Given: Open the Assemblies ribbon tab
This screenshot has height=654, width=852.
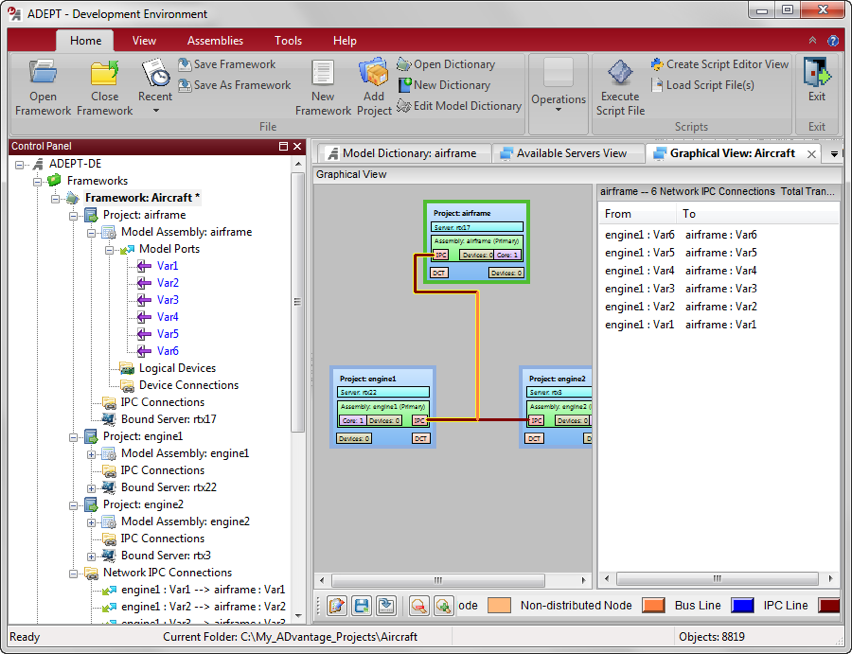Looking at the screenshot, I should [215, 41].
